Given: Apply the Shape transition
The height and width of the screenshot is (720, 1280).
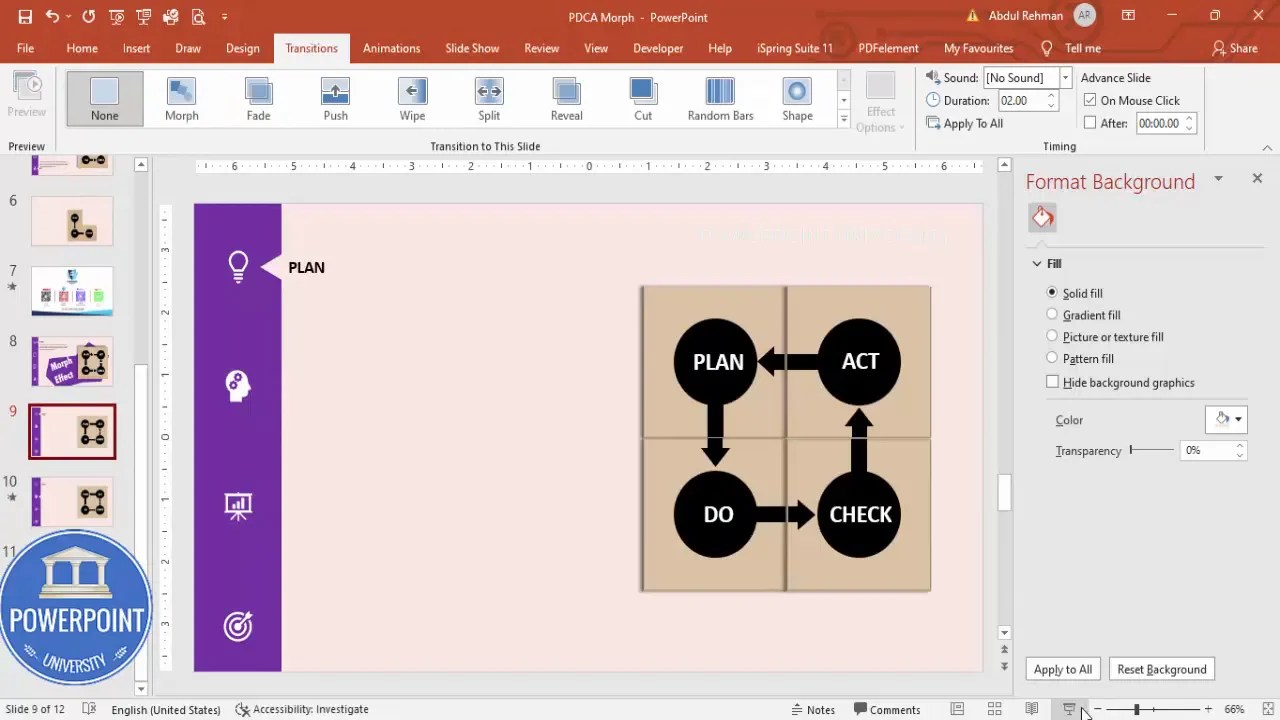Looking at the screenshot, I should [x=797, y=99].
